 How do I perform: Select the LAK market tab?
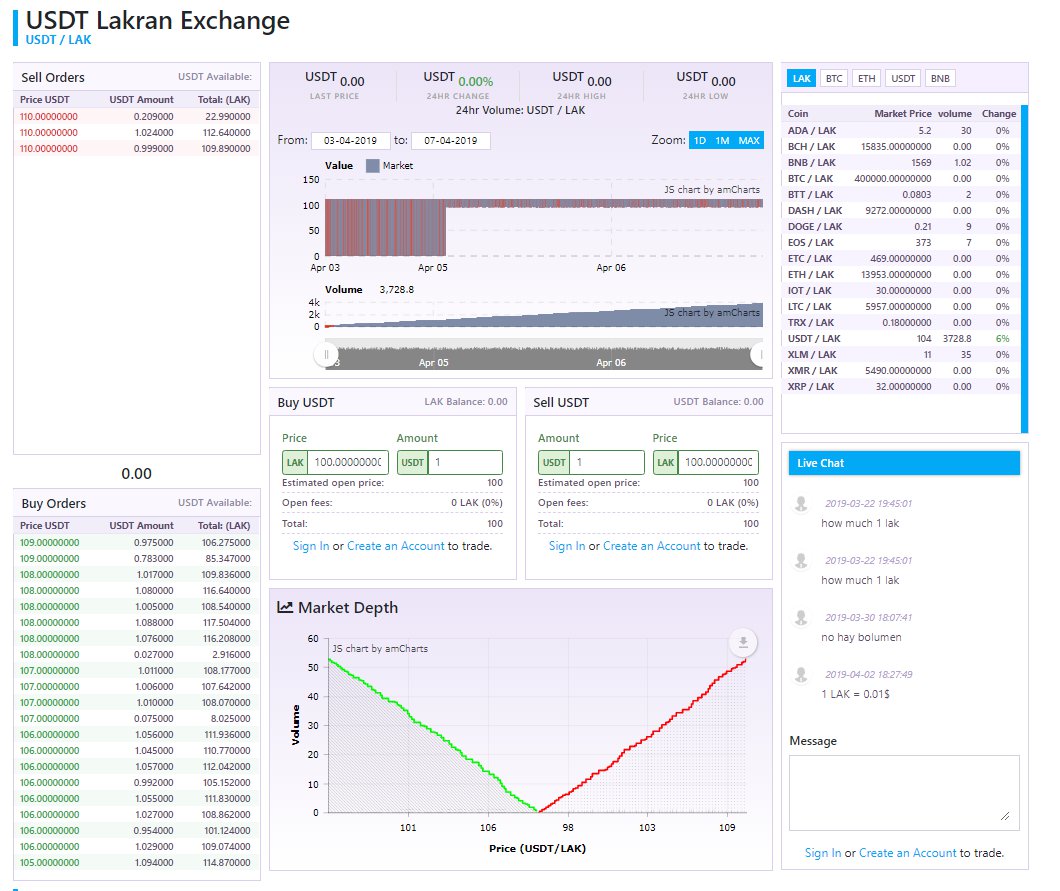coord(801,78)
